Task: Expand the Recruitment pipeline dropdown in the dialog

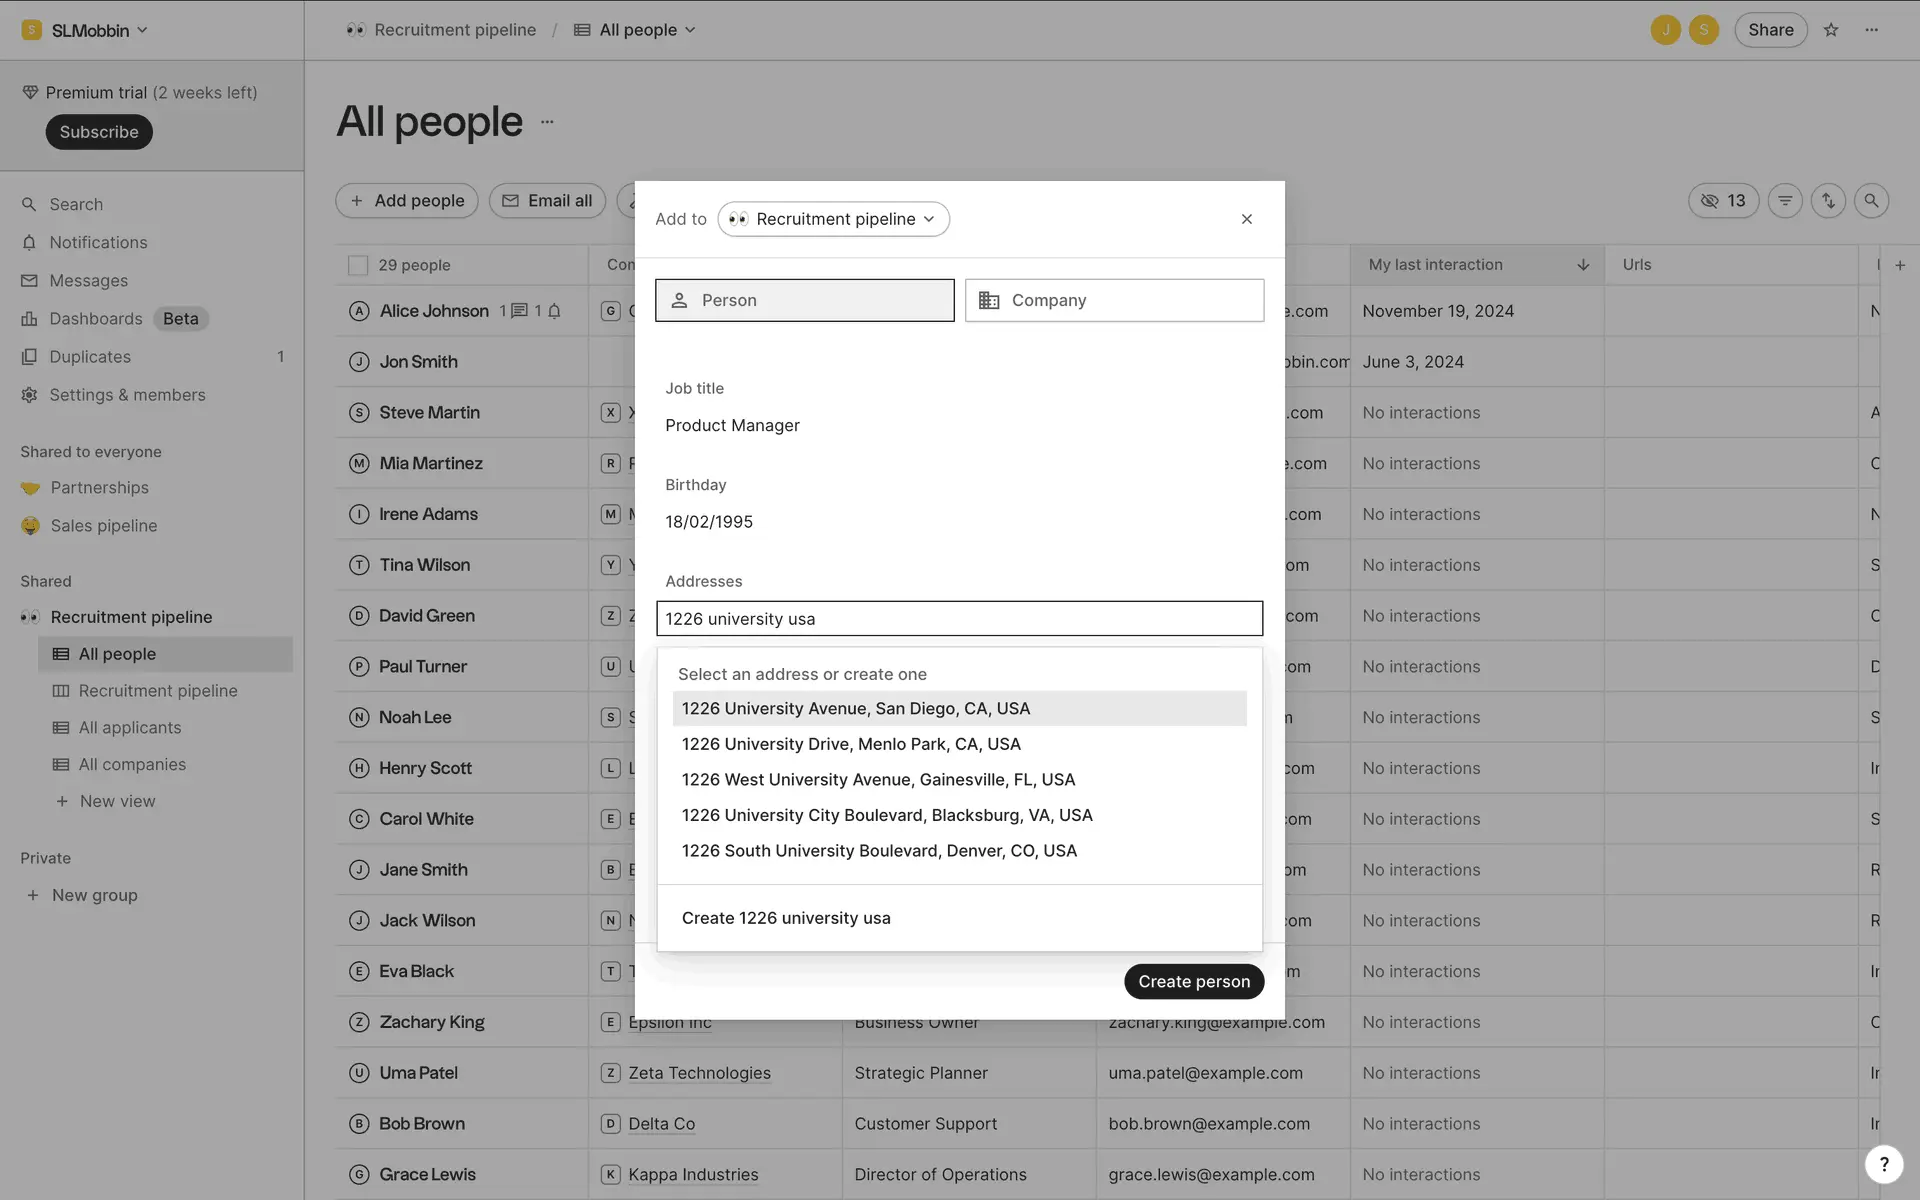Action: 834,219
